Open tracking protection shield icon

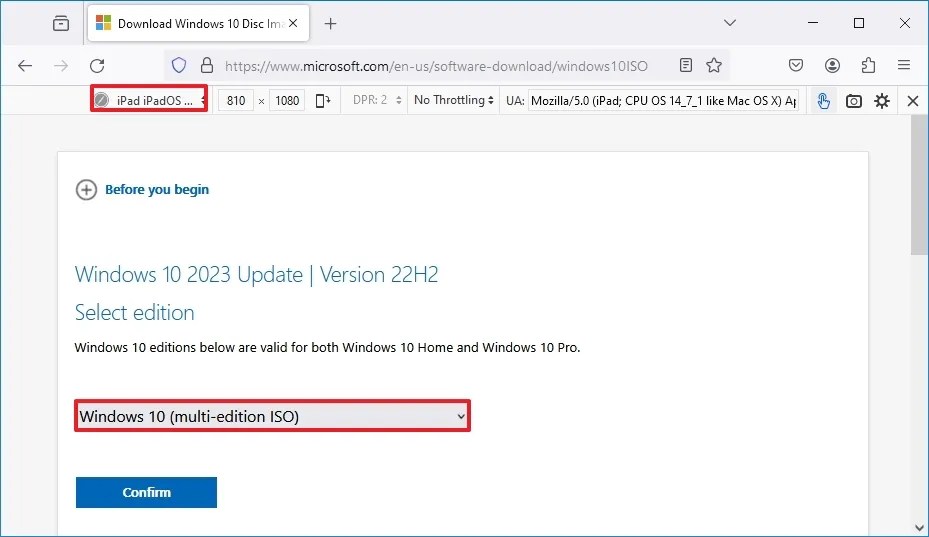point(179,66)
